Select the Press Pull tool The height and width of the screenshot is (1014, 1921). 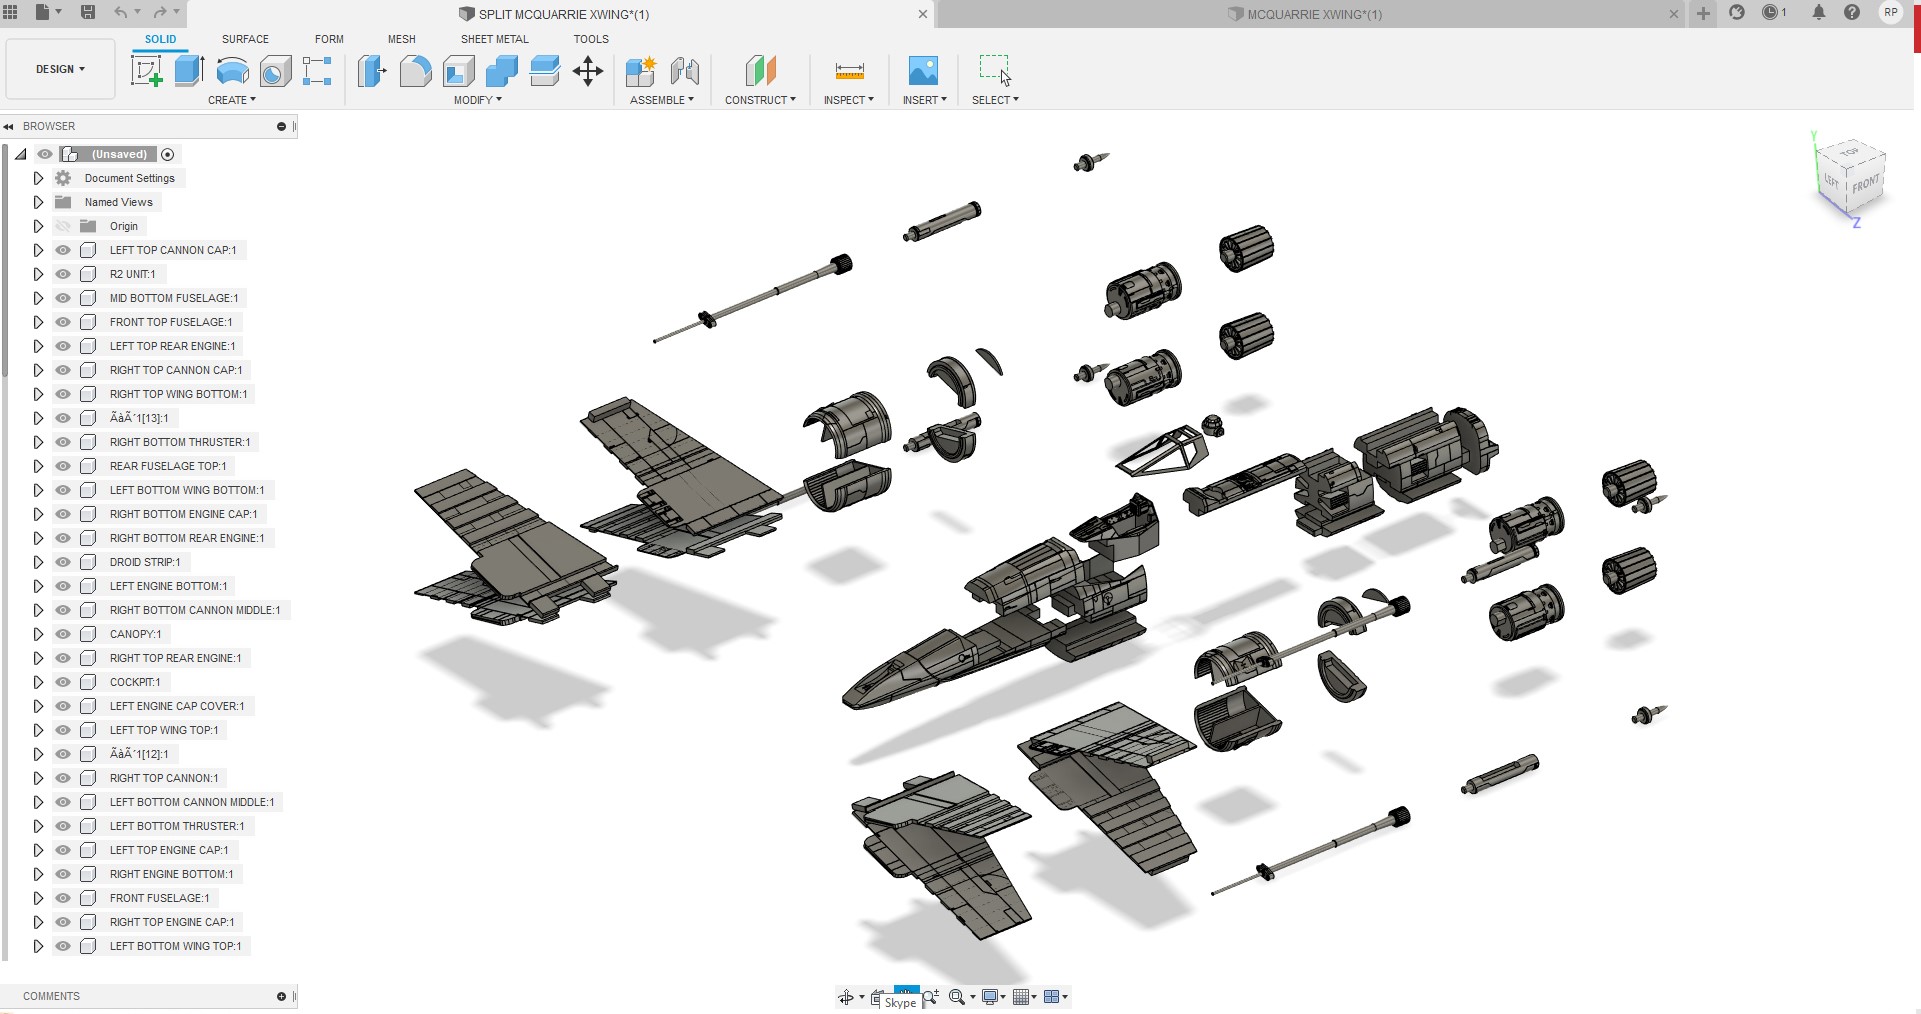[372, 71]
